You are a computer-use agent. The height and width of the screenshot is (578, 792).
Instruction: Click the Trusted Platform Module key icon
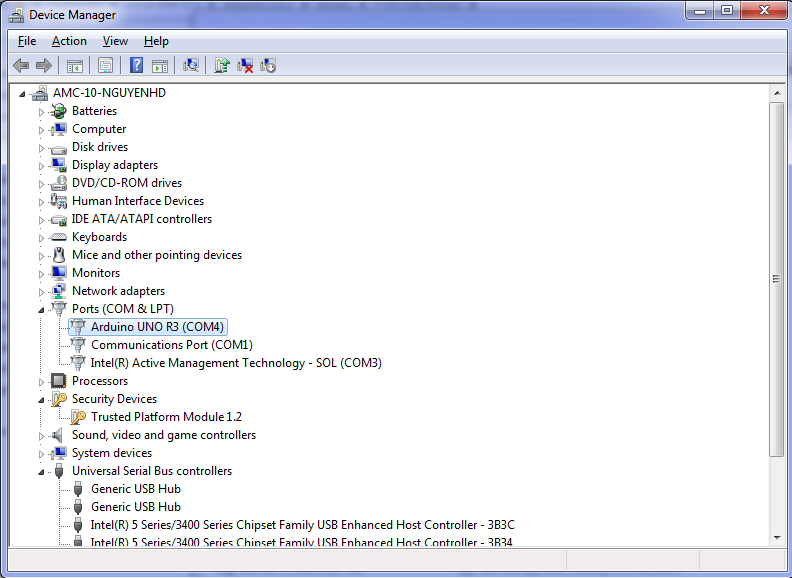[x=78, y=417]
